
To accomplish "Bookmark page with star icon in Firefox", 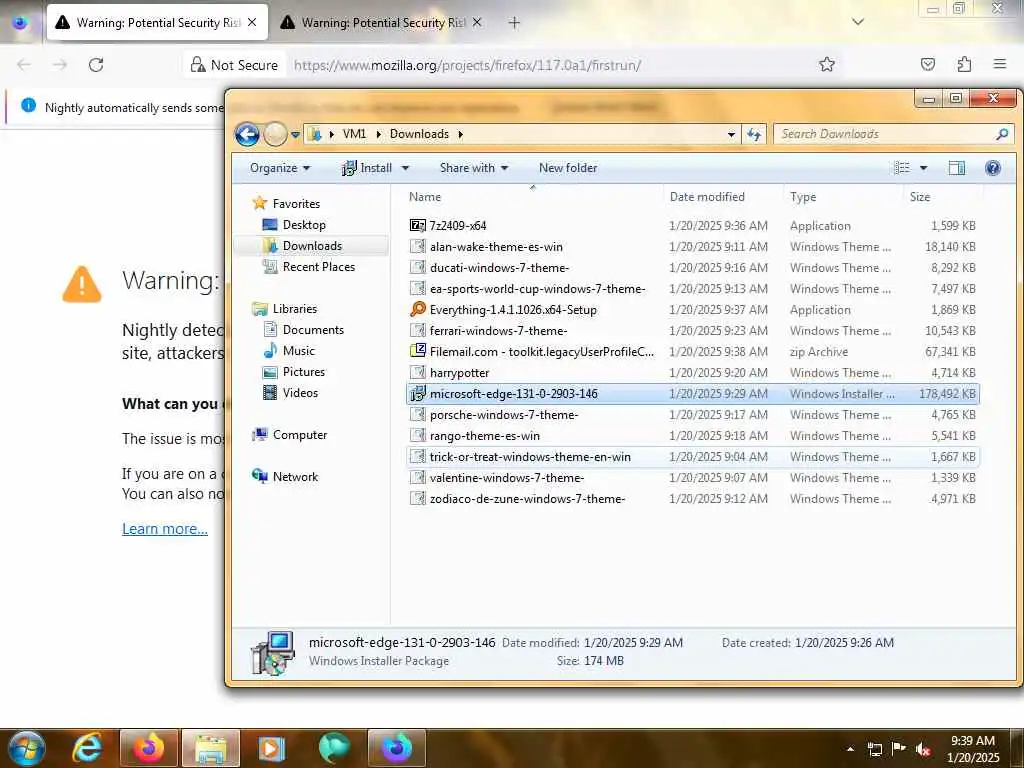I will [827, 65].
